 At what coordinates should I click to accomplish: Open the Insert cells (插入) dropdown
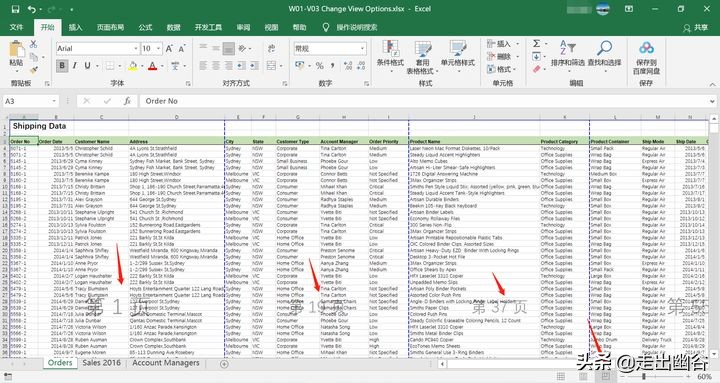point(503,44)
